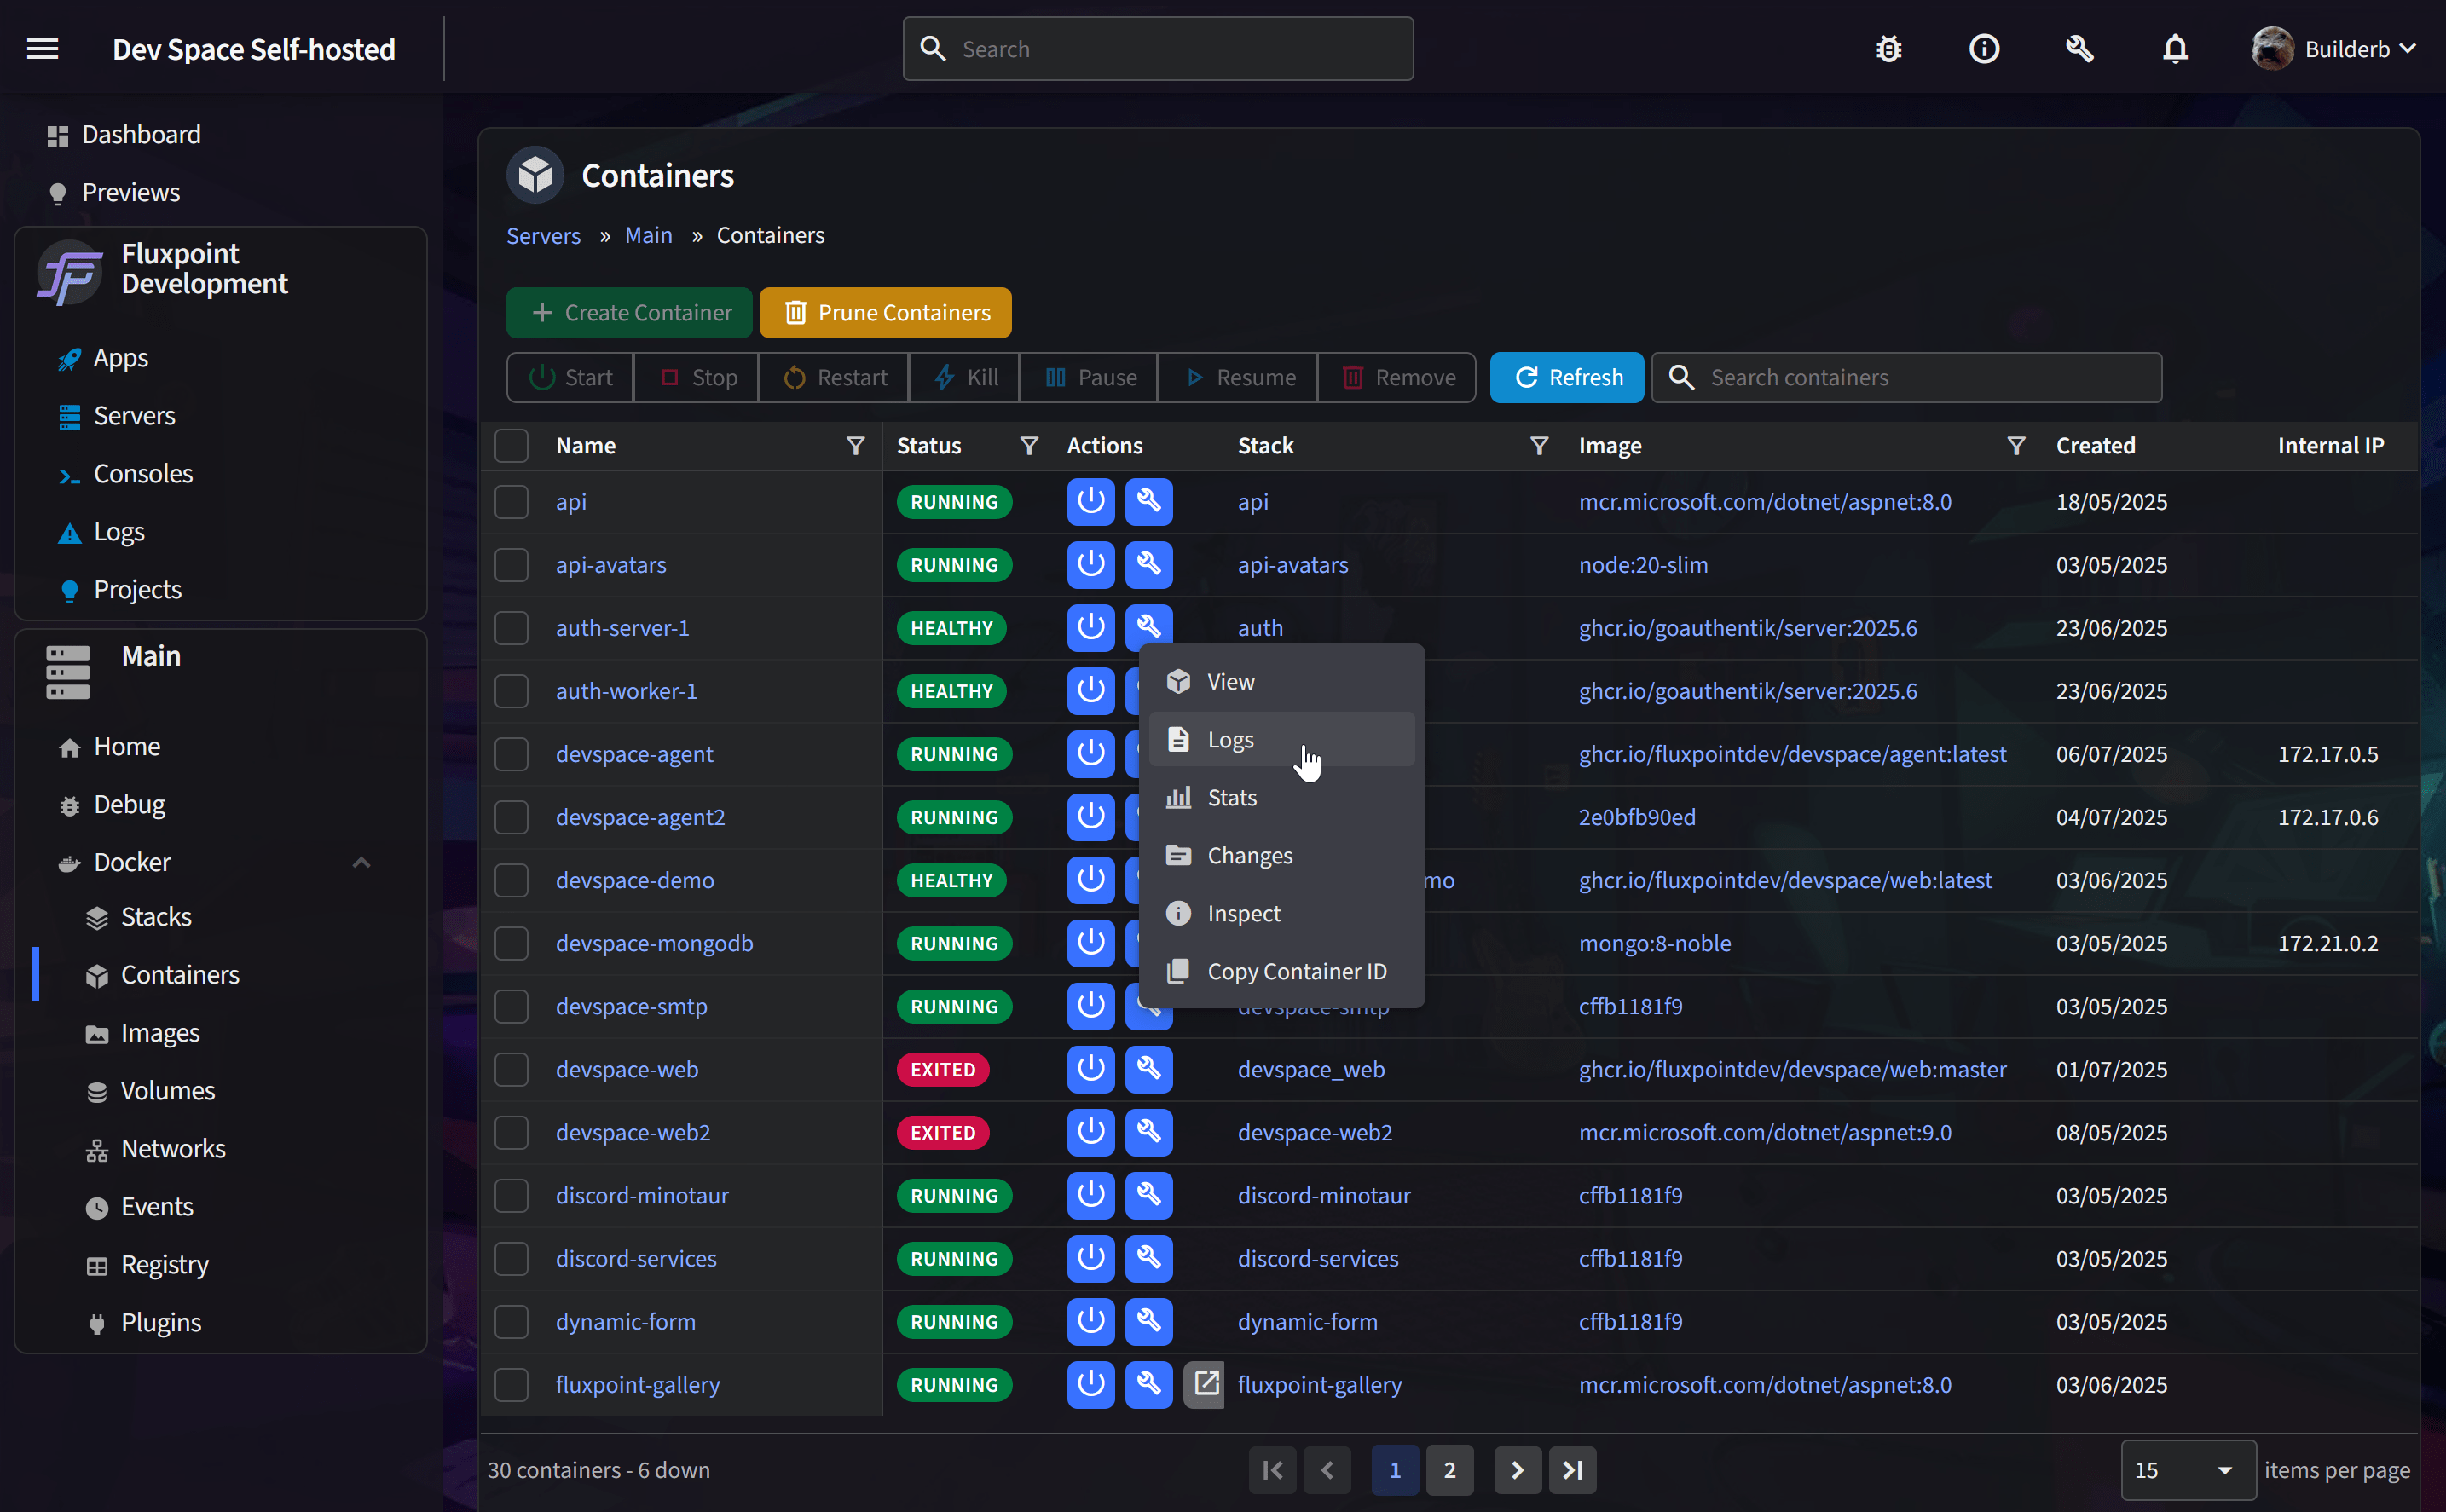Viewport: 2446px width, 1512px height.
Task: Filter the Name column
Action: pyautogui.click(x=855, y=446)
